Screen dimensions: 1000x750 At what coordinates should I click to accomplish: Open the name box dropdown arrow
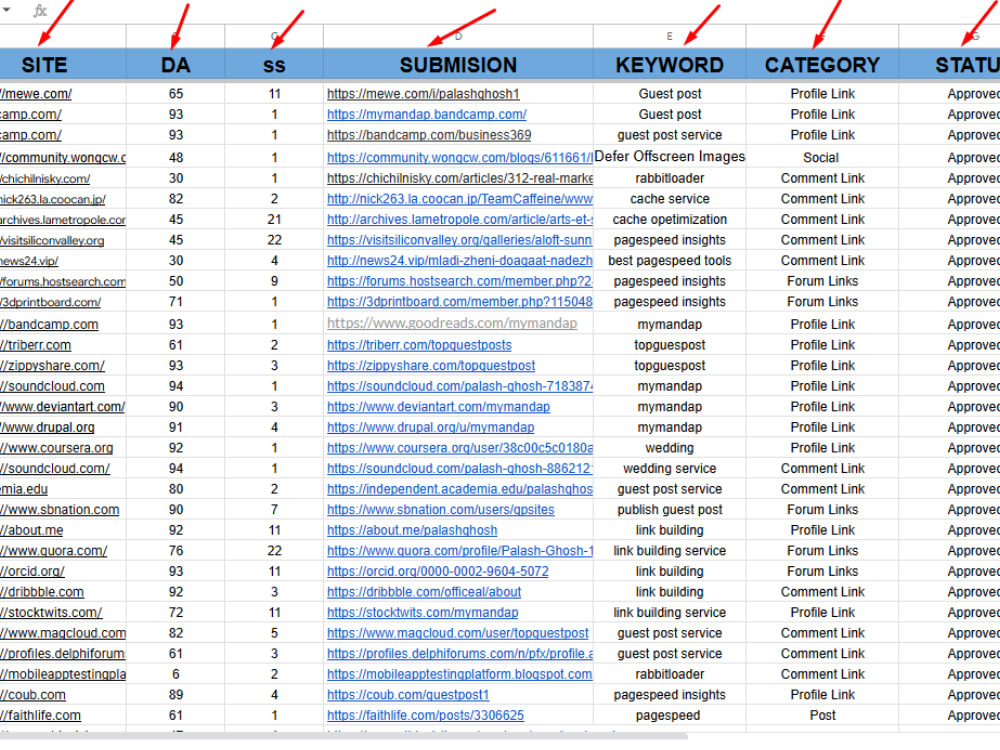pos(7,10)
